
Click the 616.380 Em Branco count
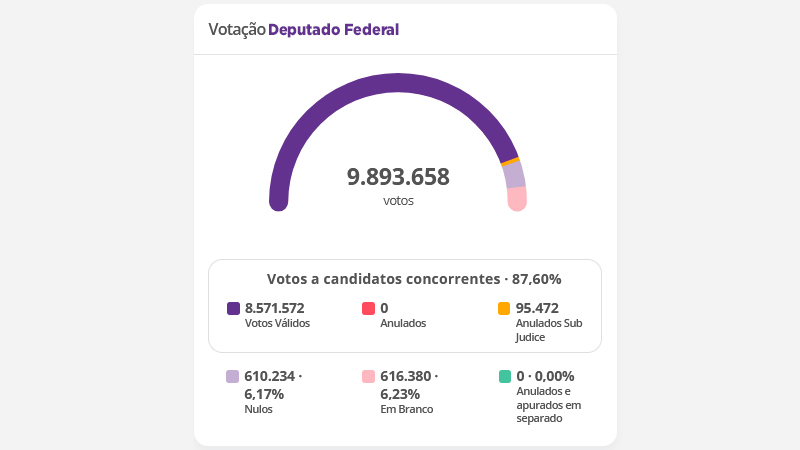point(406,377)
